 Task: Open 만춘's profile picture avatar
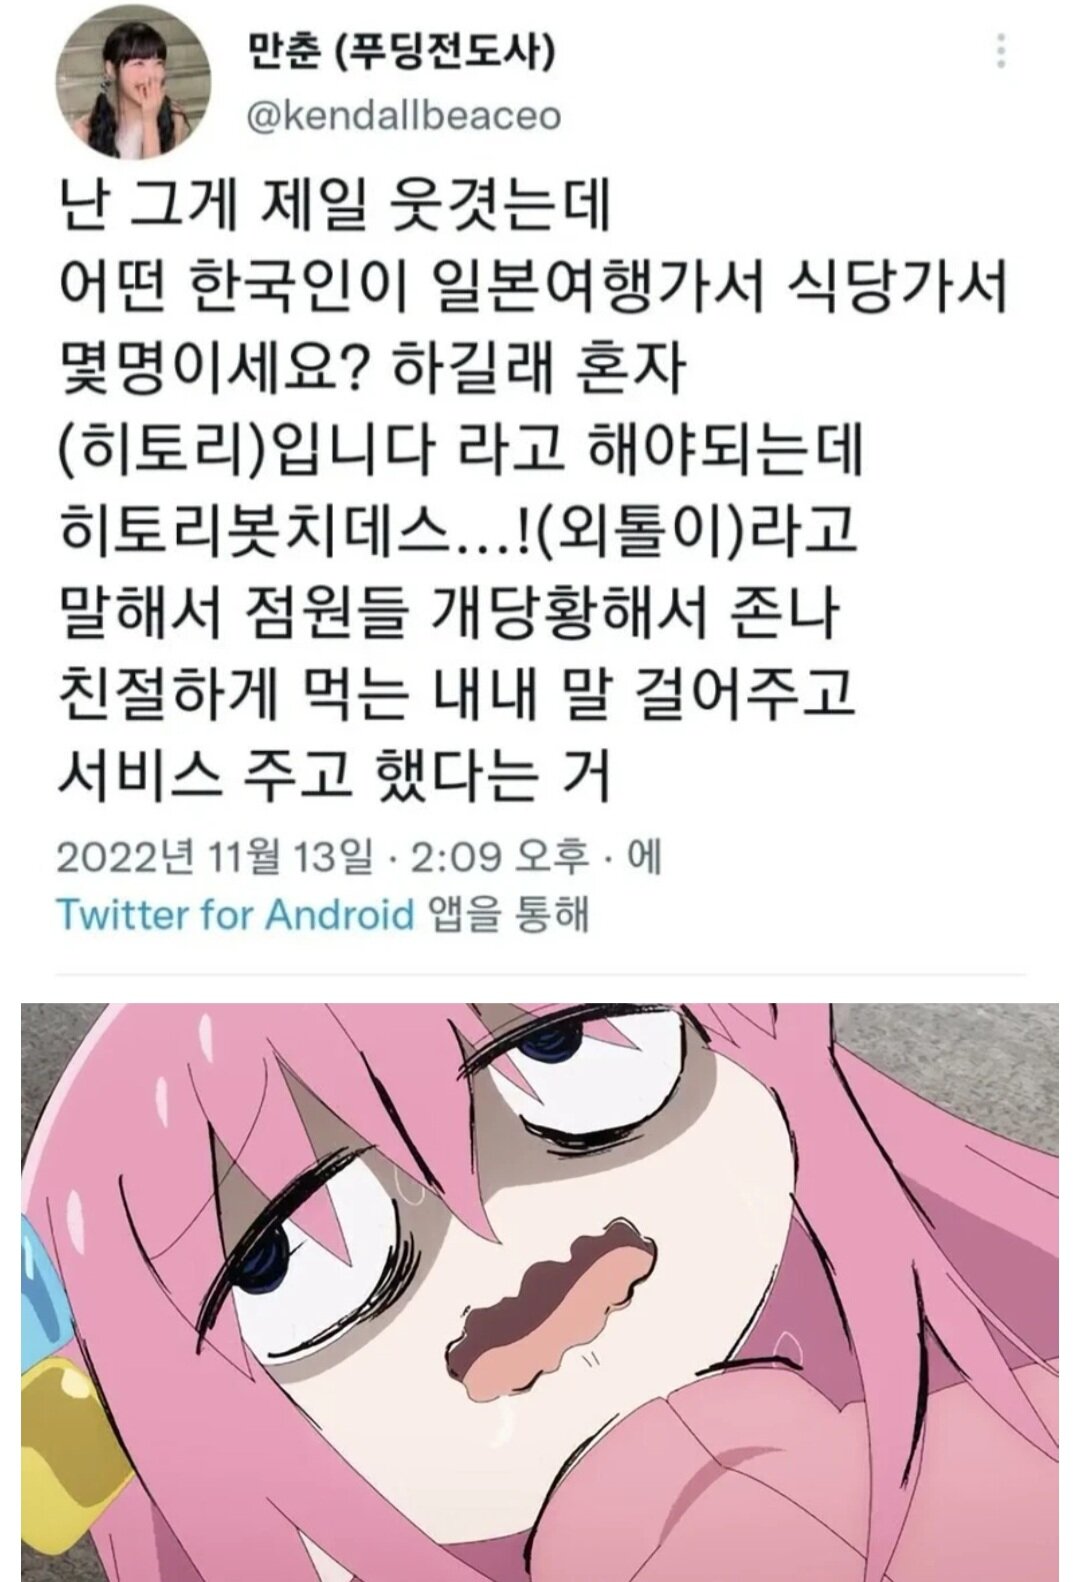pyautogui.click(x=144, y=88)
